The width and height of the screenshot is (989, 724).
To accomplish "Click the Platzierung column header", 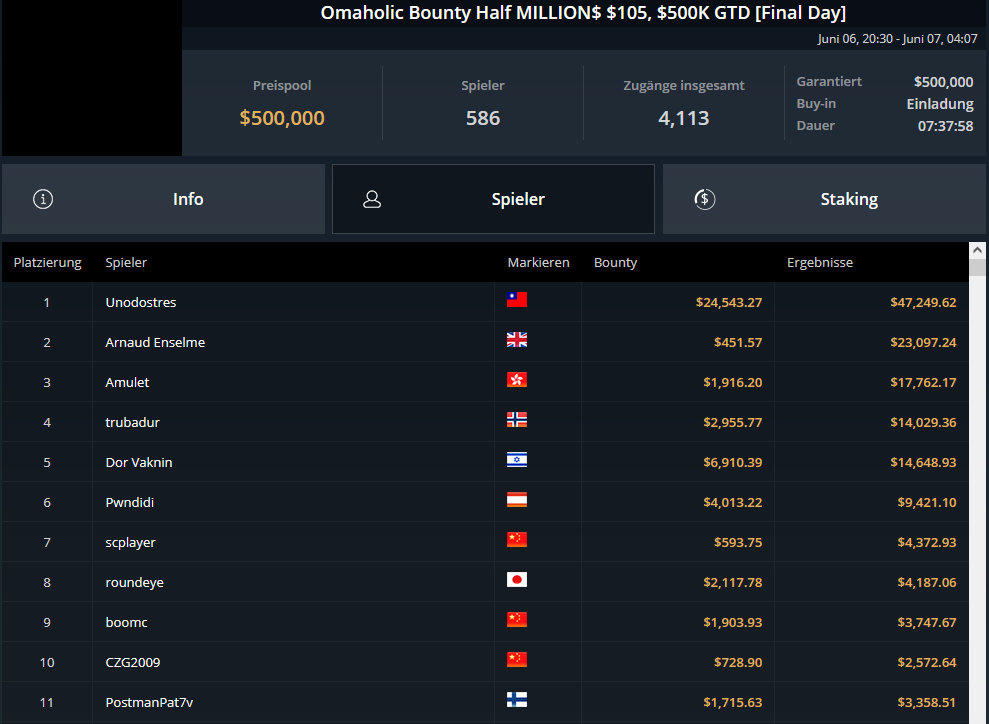I will [47, 262].
